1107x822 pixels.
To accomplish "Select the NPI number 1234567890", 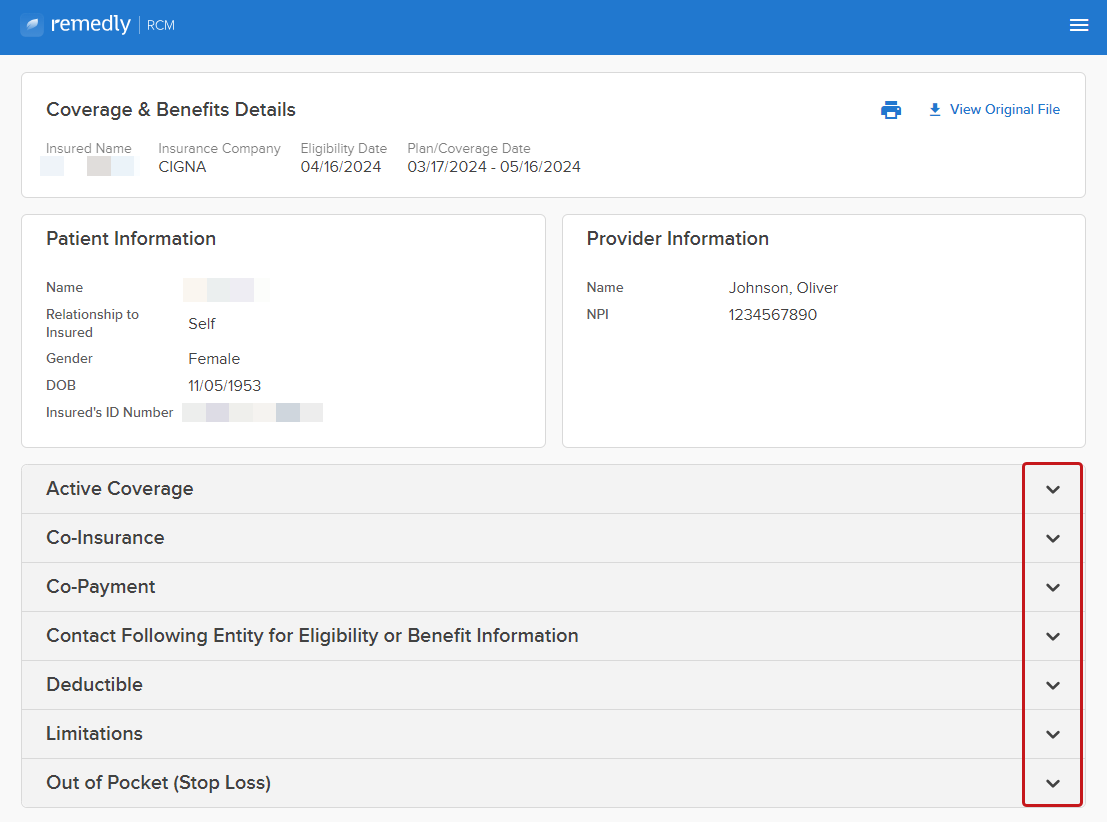I will [772, 314].
